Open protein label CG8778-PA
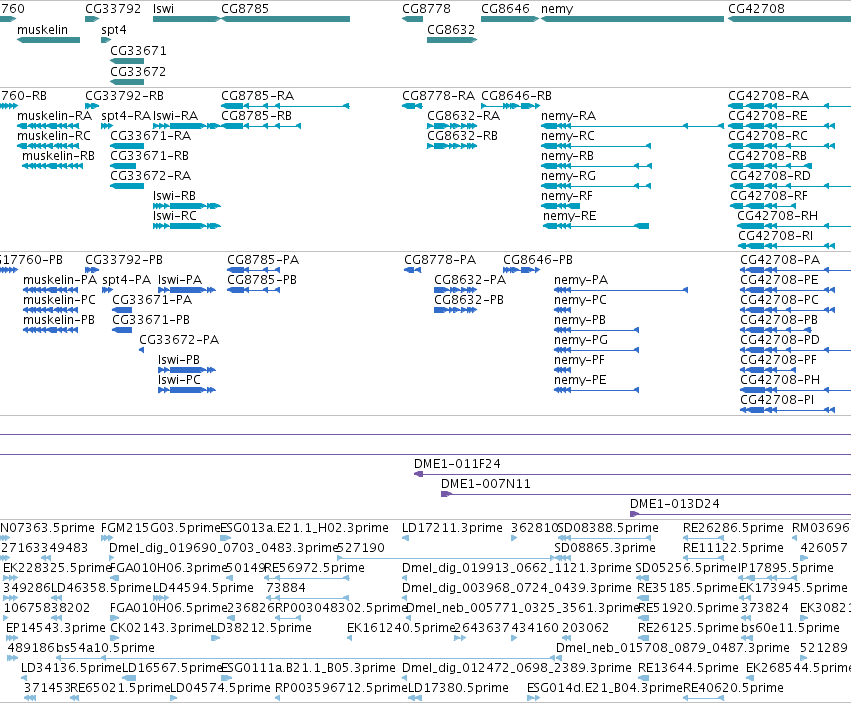Screen dimensions: 851x703 tap(440, 259)
